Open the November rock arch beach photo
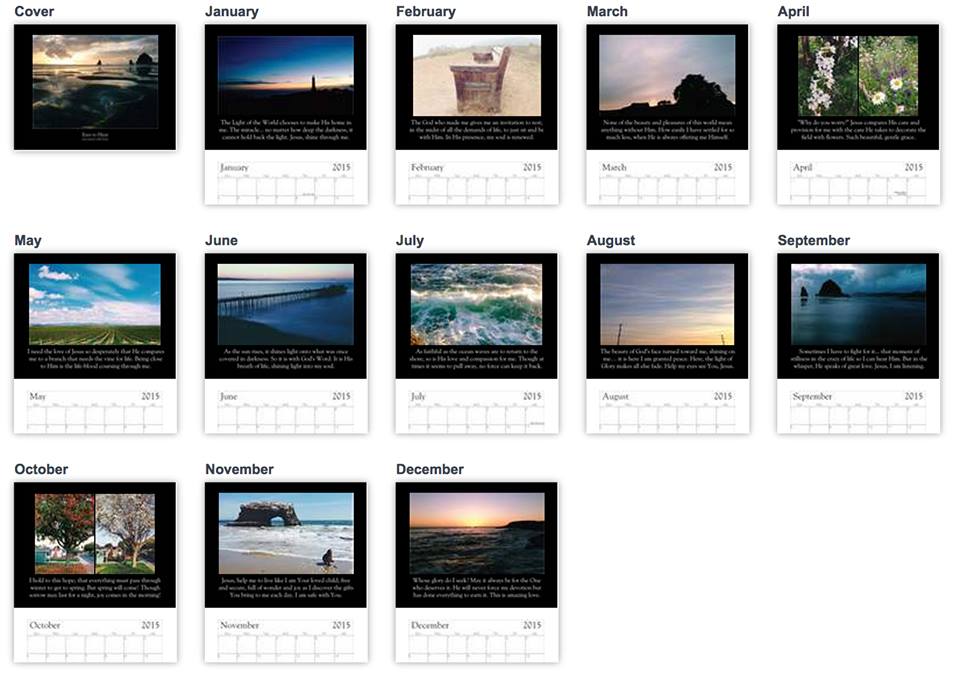Image resolution: width=960 pixels, height=681 pixels. point(286,533)
